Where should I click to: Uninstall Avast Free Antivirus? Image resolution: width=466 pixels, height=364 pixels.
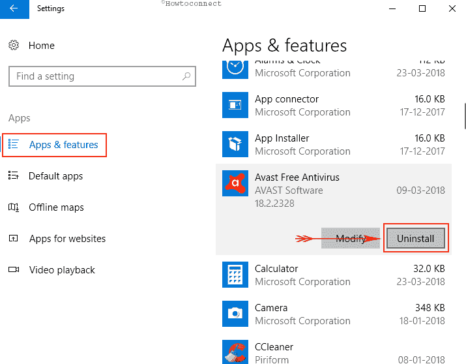click(416, 238)
